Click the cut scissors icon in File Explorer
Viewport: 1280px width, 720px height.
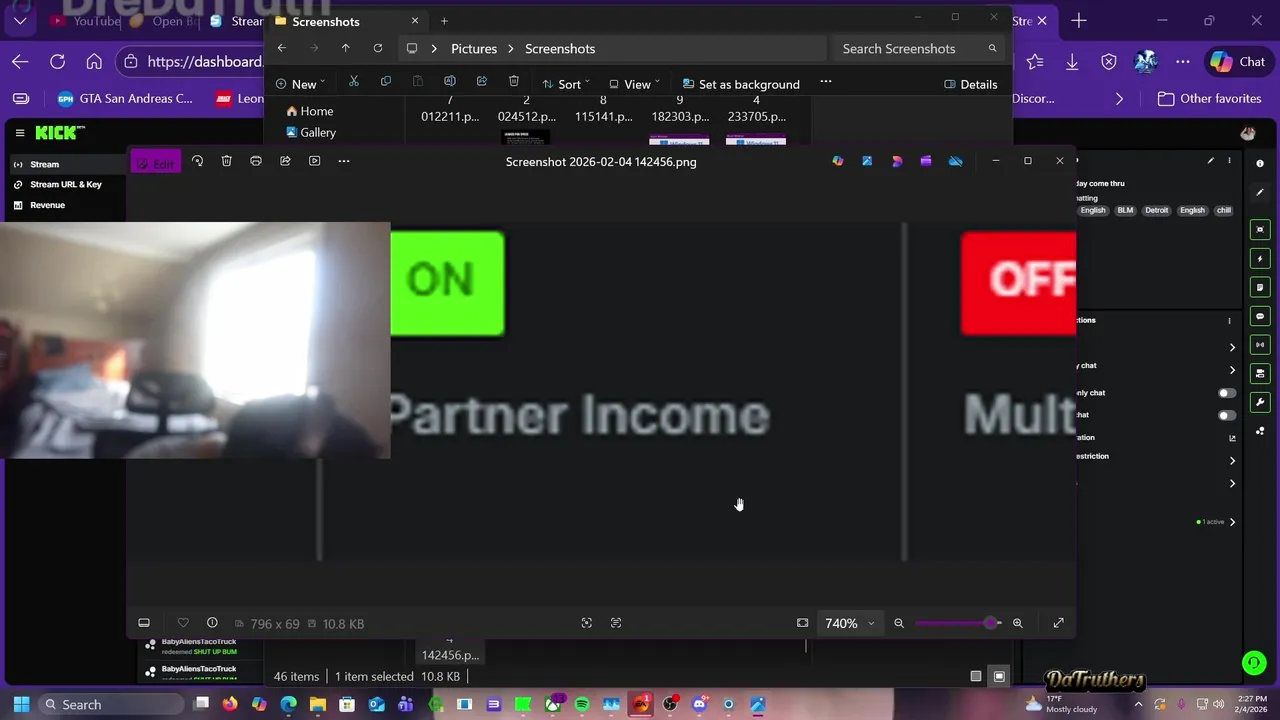click(354, 82)
